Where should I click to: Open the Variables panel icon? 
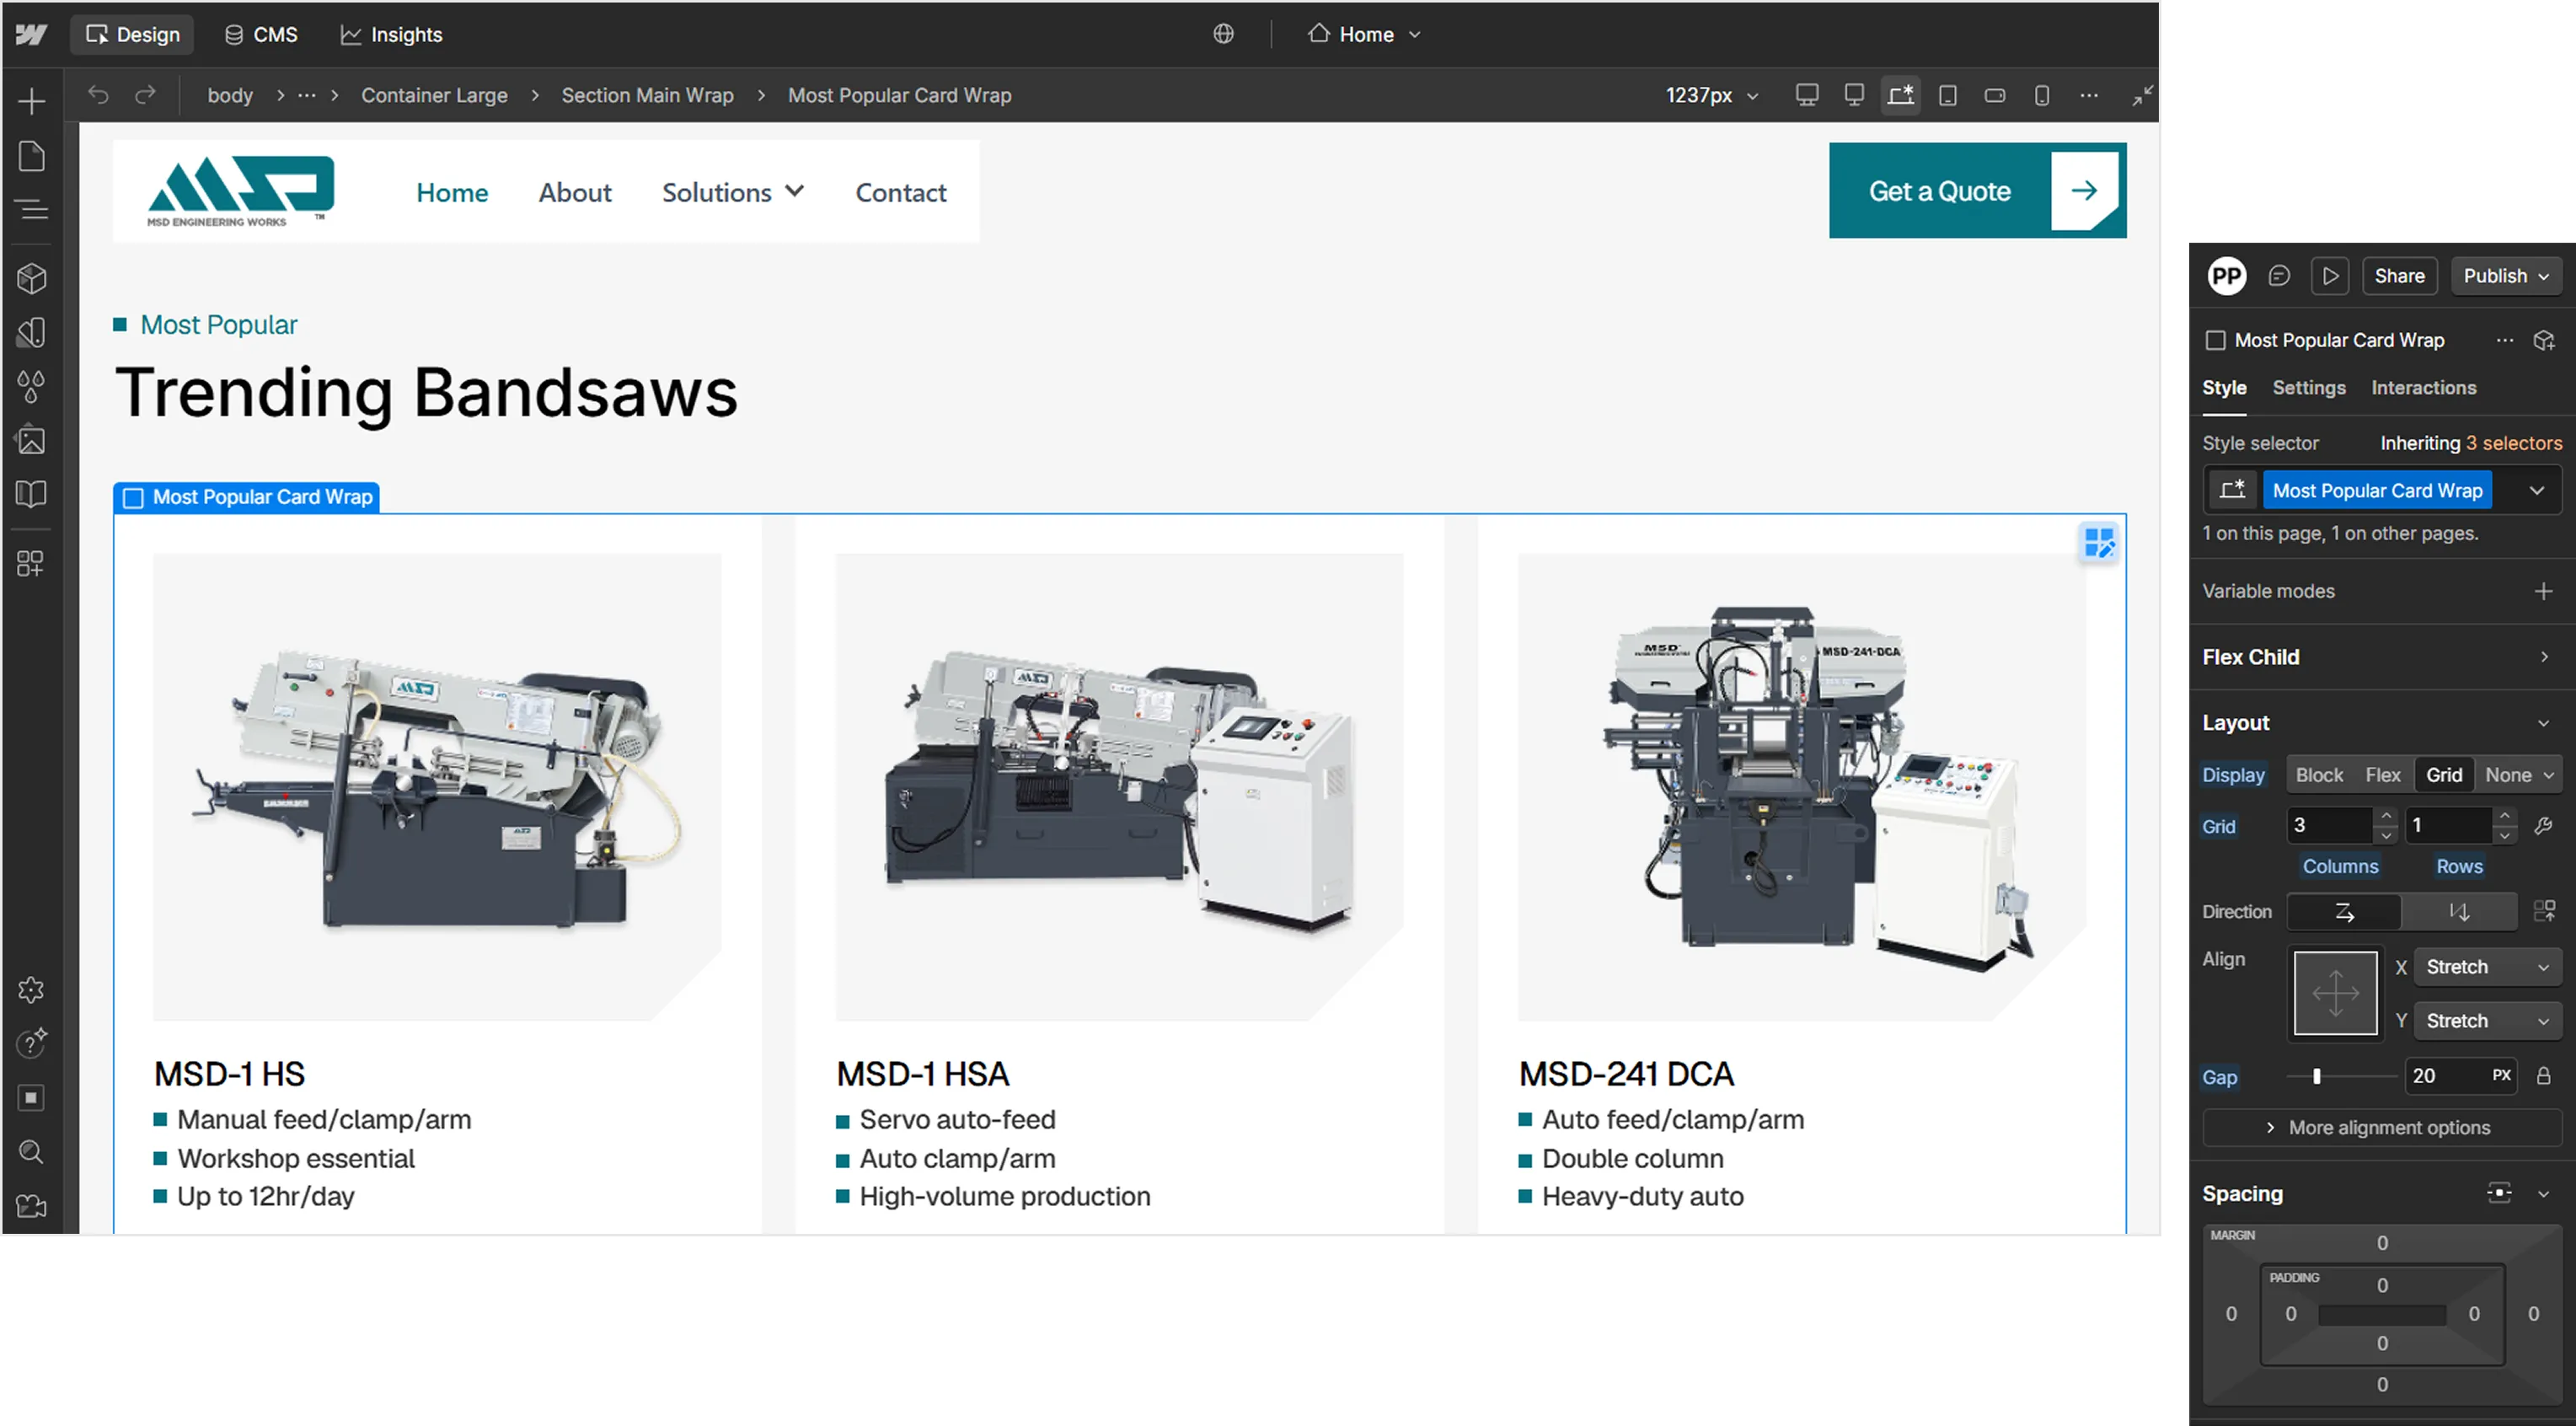coord(31,332)
